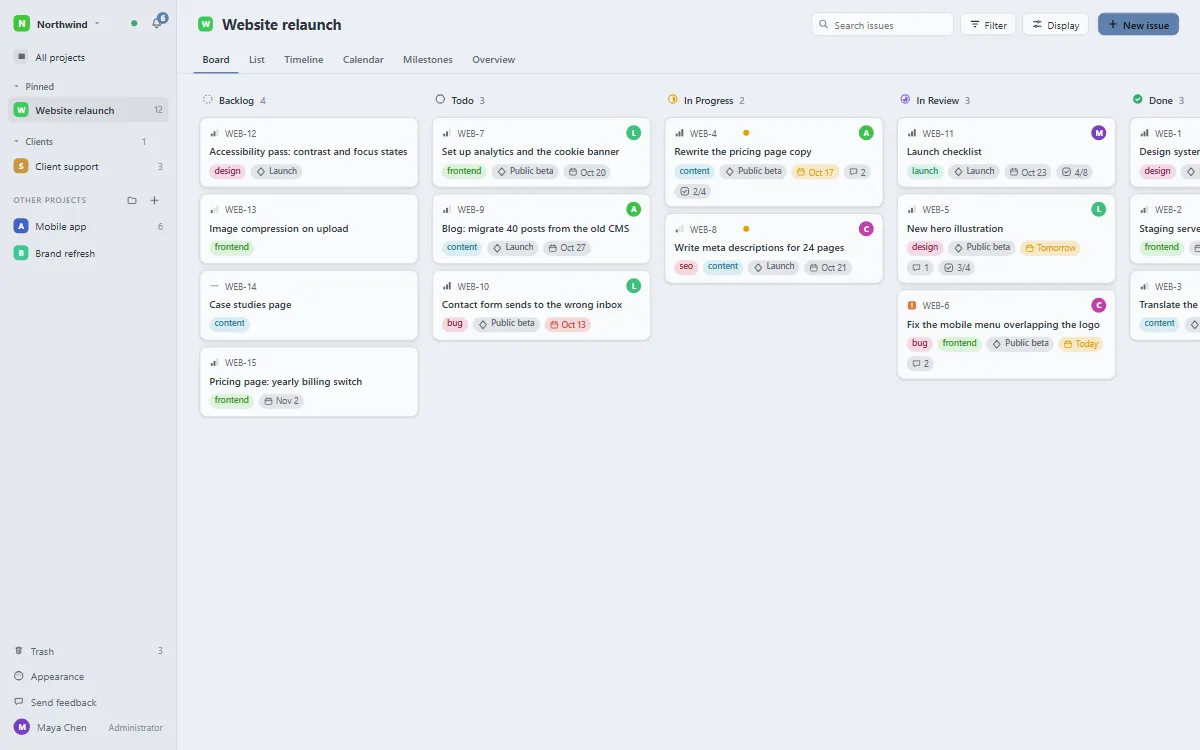Click Send feedback

point(88,703)
